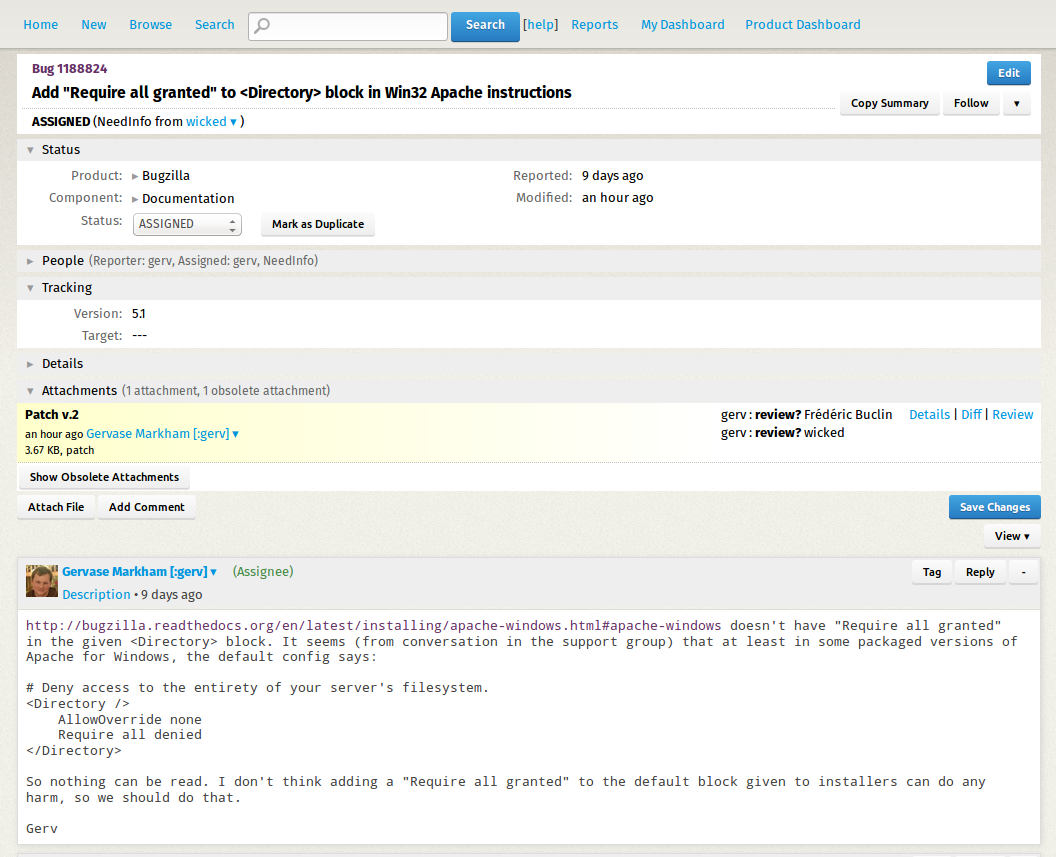Click the modified time 'an hour ago'

(x=618, y=198)
